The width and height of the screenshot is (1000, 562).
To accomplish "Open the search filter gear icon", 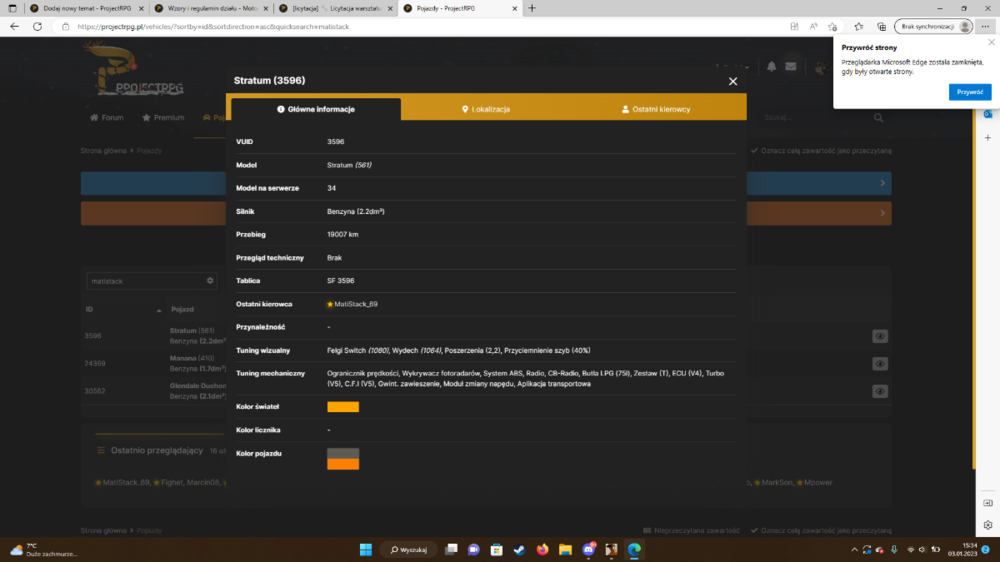I will 210,281.
